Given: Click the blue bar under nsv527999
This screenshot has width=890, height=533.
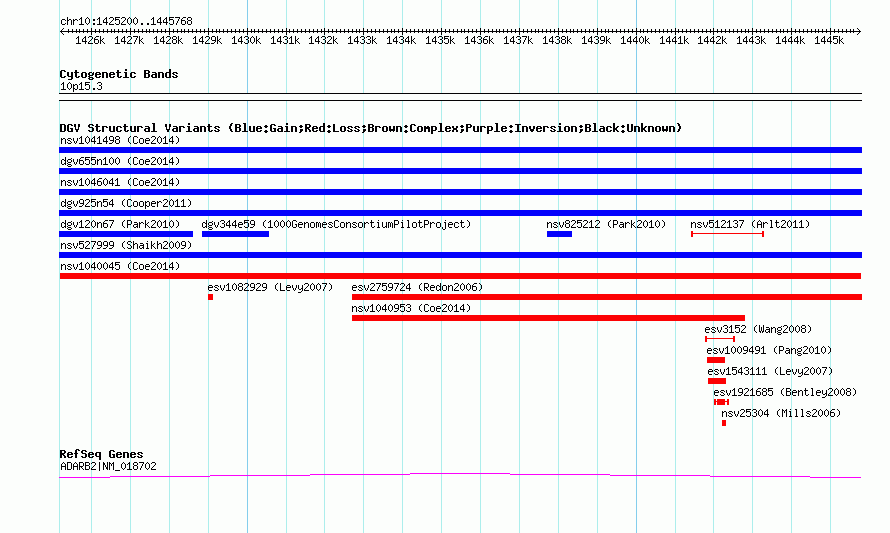Looking at the screenshot, I should pos(460,255).
